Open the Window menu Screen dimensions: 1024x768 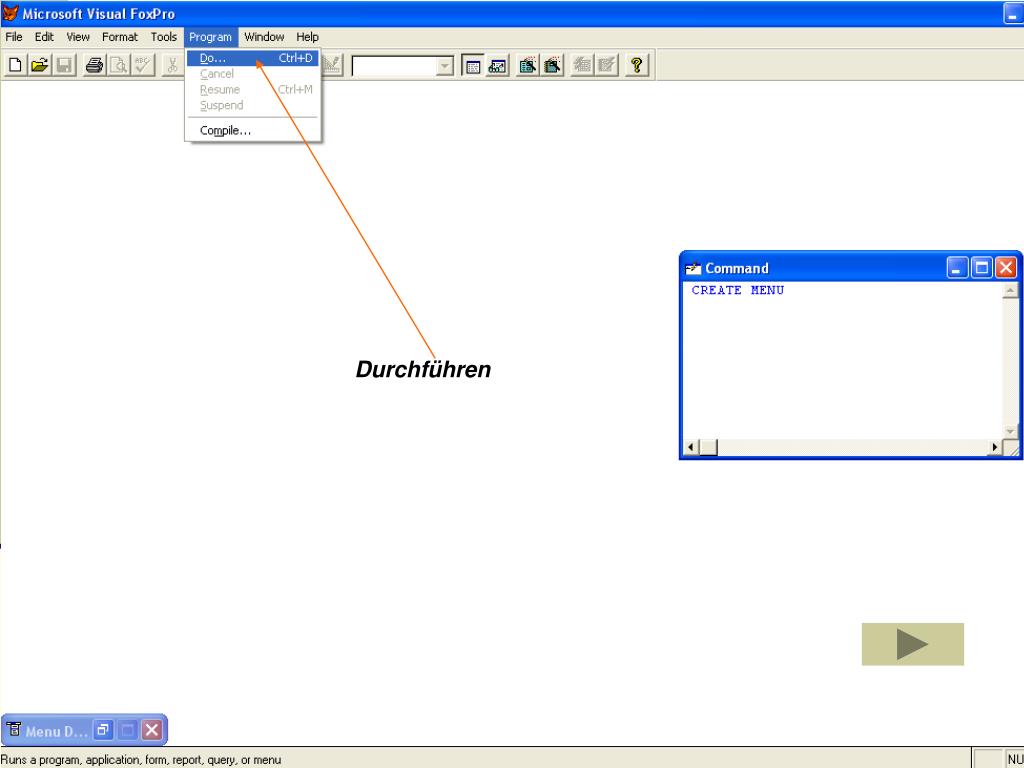tap(264, 37)
